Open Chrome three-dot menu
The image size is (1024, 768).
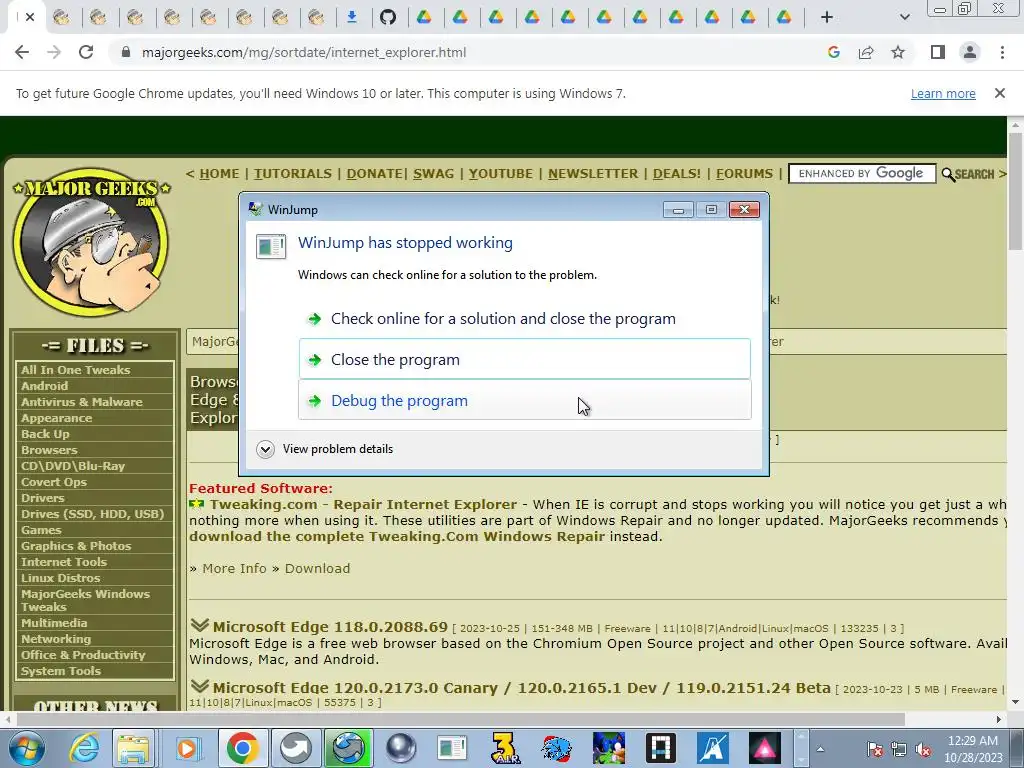point(1002,52)
